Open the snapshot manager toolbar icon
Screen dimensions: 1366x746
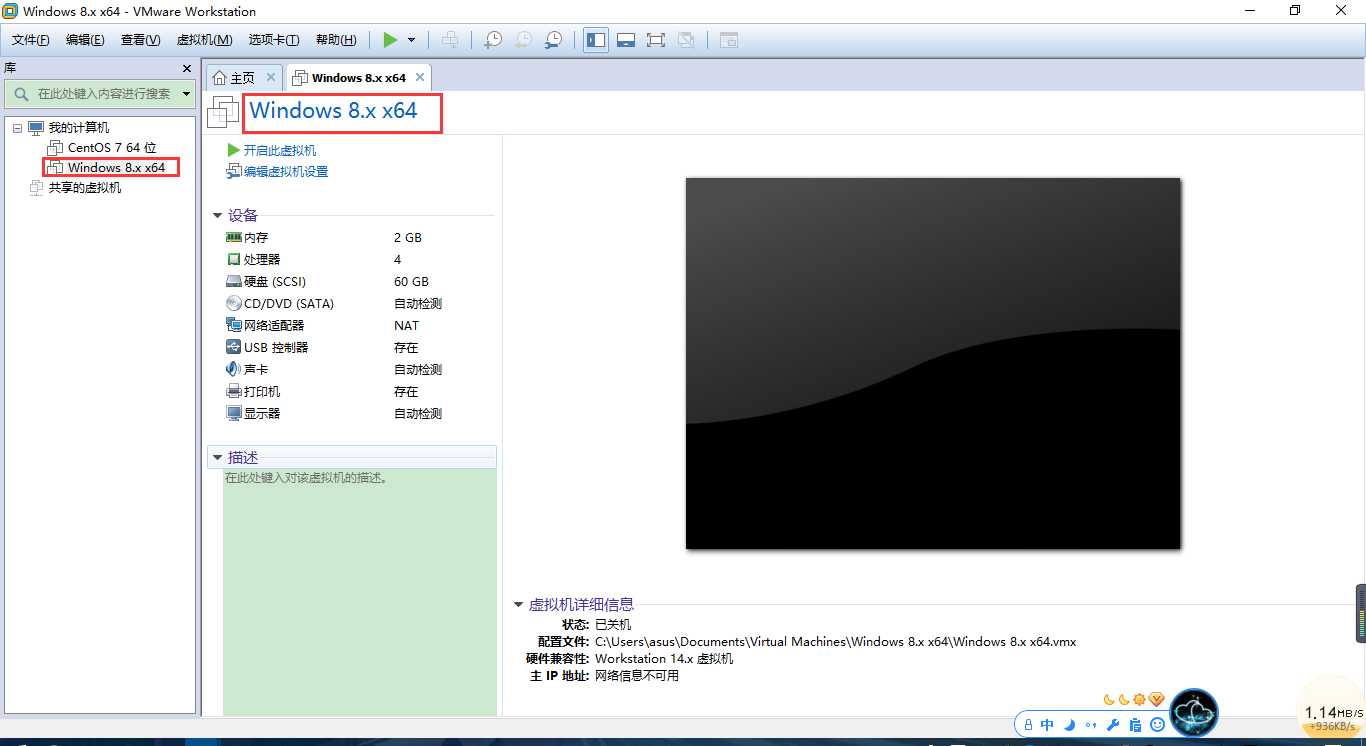coord(553,40)
